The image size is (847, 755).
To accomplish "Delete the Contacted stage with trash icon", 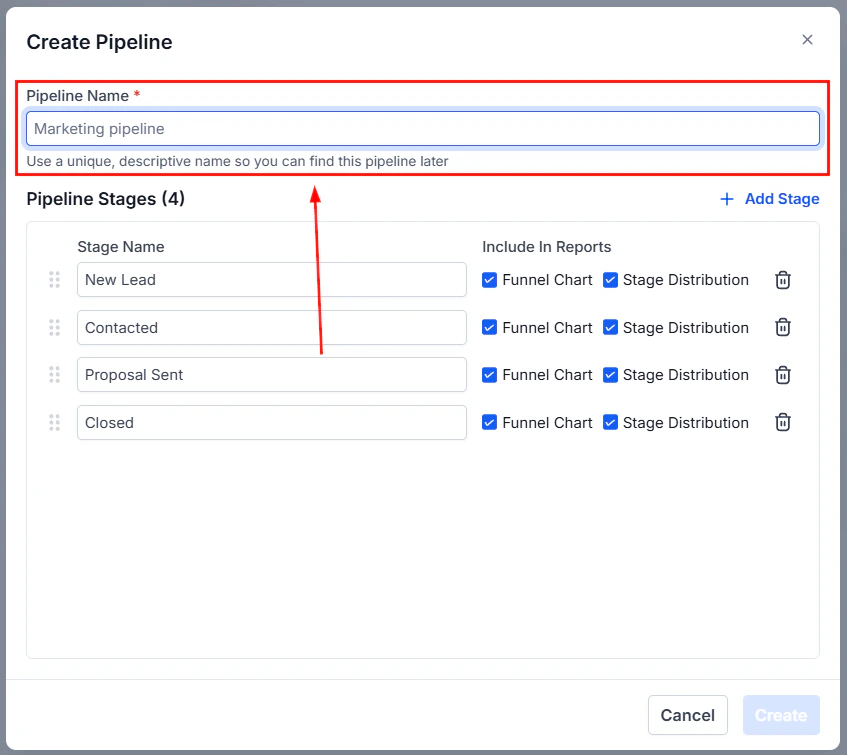I will 782,327.
